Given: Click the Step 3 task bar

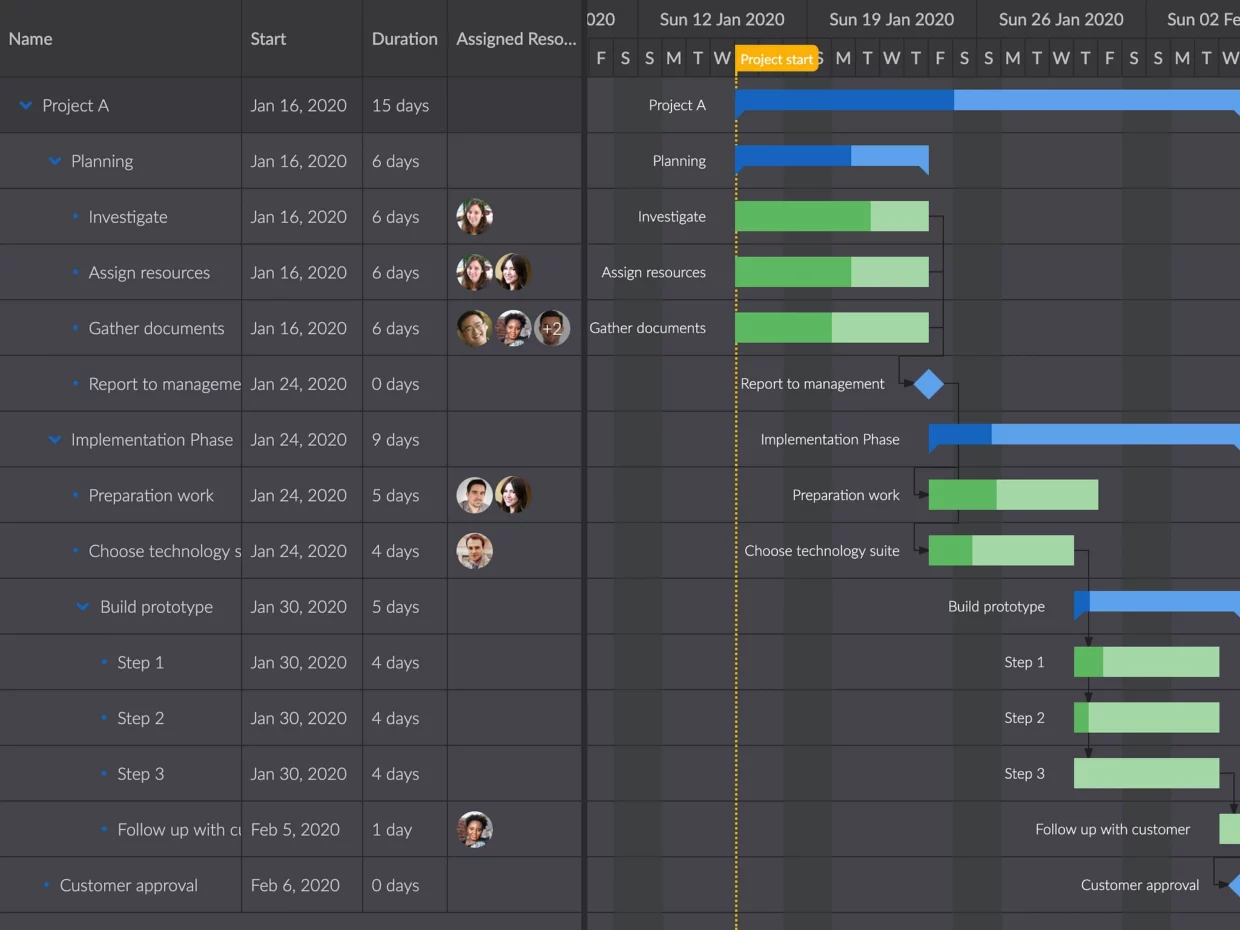Looking at the screenshot, I should [1146, 774].
